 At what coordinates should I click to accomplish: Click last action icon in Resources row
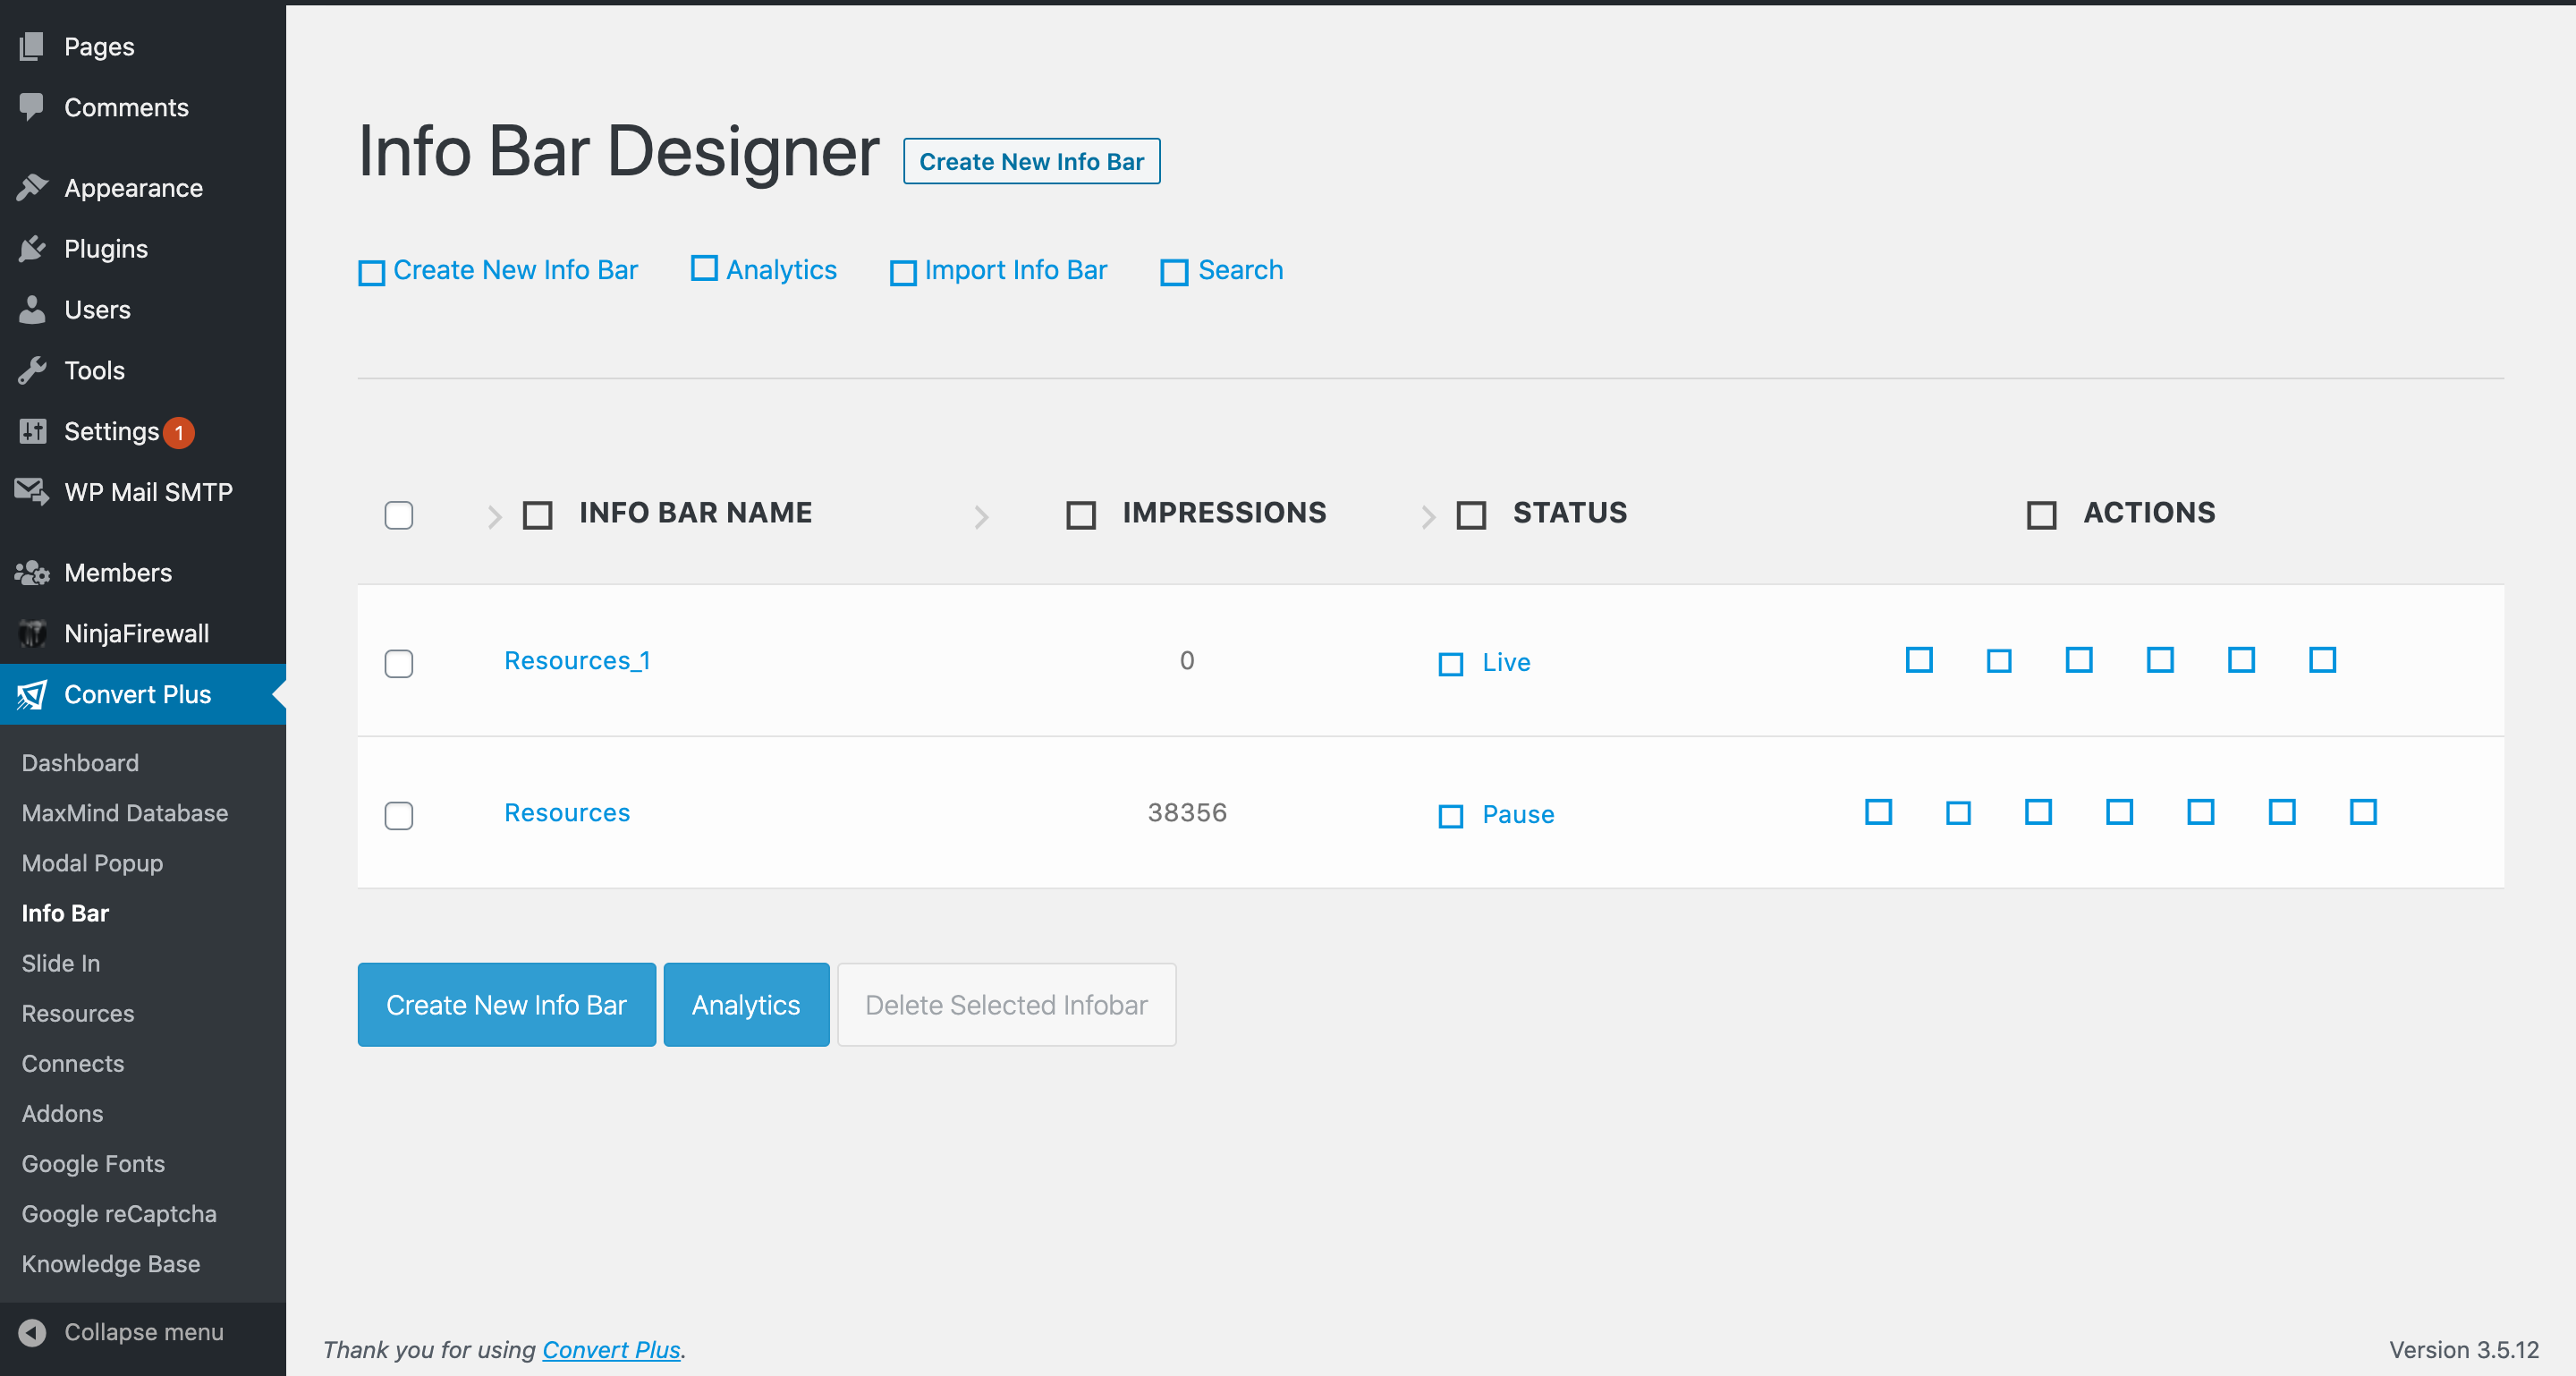click(2363, 812)
